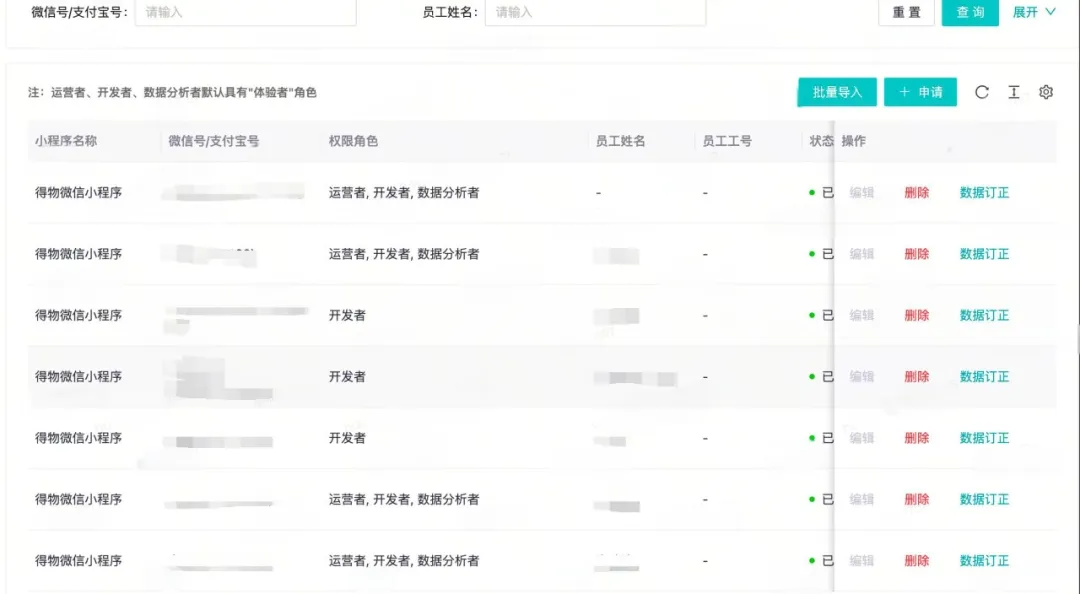Screen dimensions: 1080x594
Task: Focus the 微信号/支付宝号 input field
Action: (245, 12)
